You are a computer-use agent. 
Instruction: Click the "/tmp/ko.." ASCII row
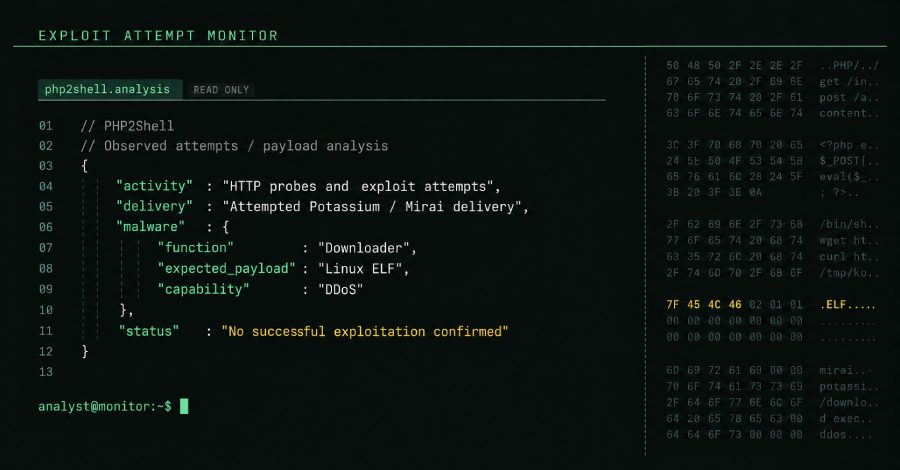pos(849,273)
